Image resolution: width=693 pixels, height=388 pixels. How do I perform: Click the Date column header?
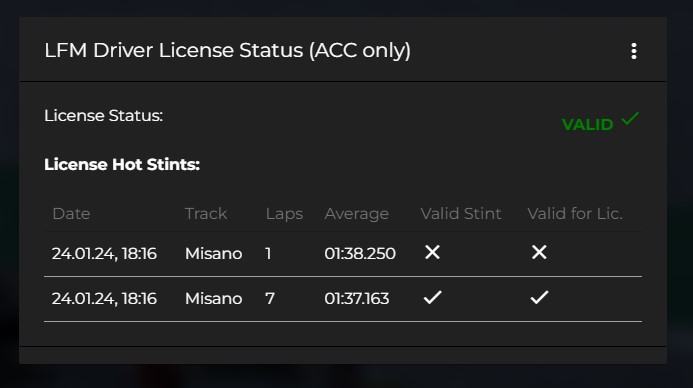coord(71,214)
